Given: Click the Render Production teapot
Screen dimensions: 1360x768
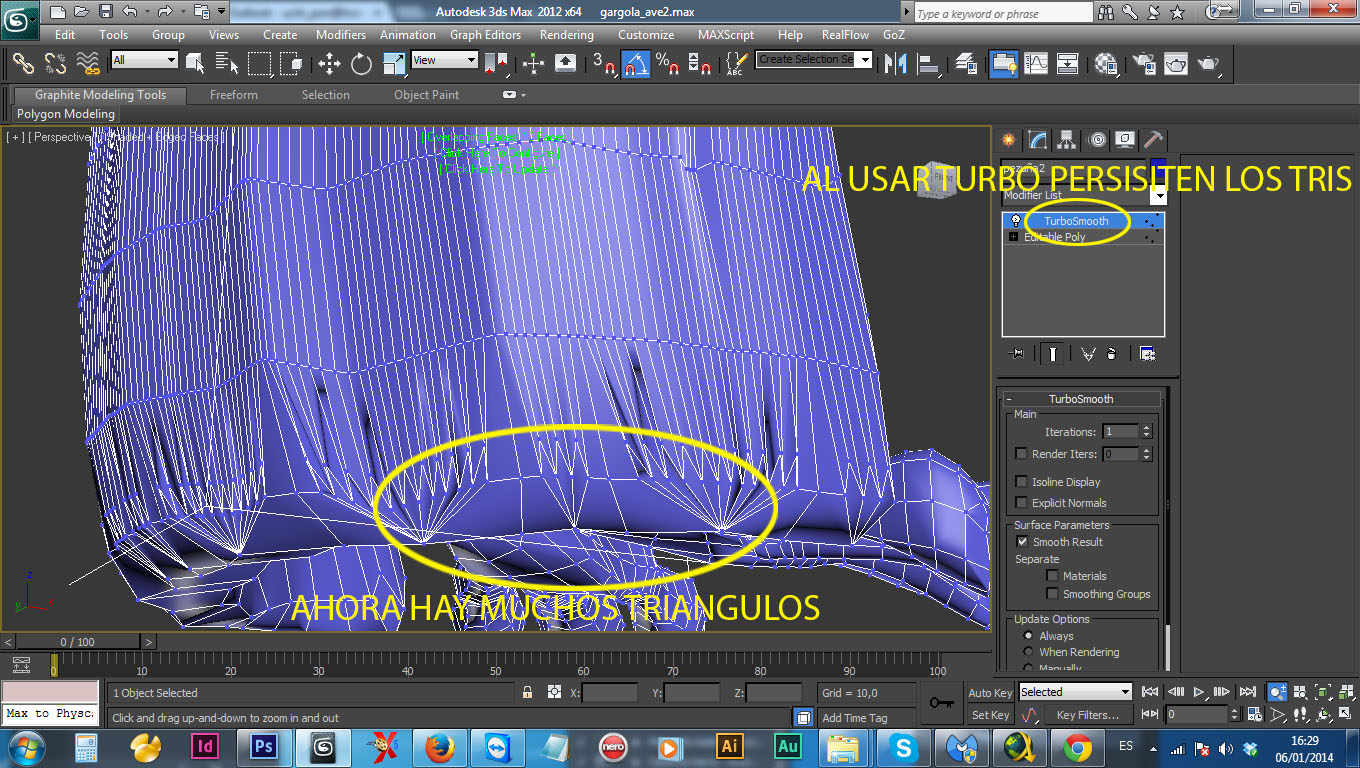Looking at the screenshot, I should click(1209, 63).
